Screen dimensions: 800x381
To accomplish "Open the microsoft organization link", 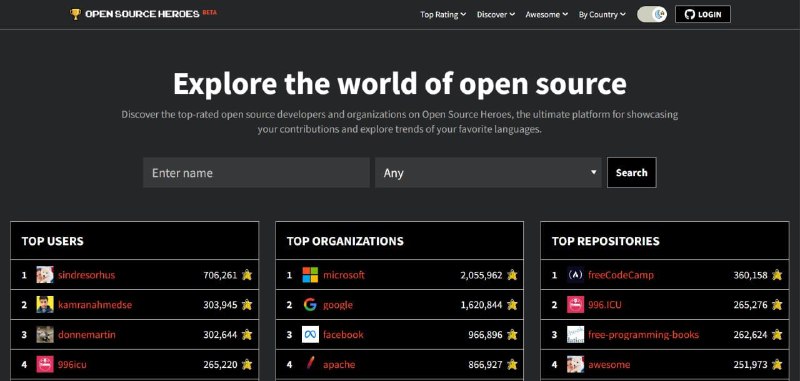I will (x=344, y=275).
